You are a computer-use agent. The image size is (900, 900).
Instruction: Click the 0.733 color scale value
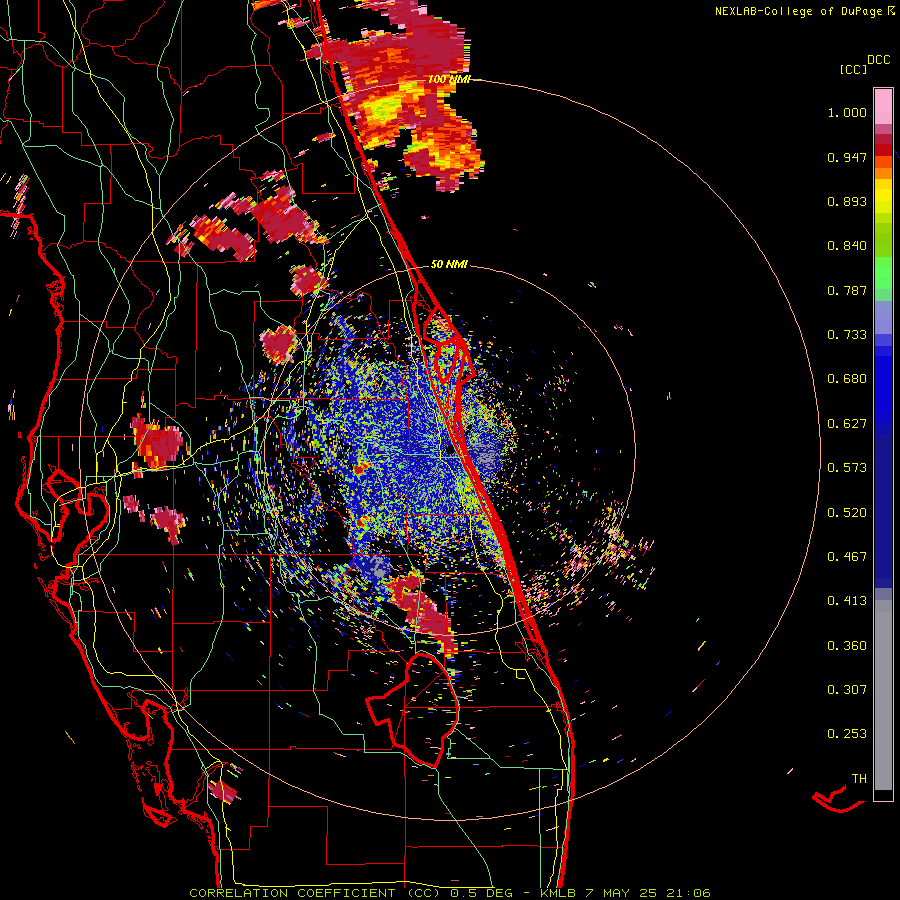coord(847,335)
